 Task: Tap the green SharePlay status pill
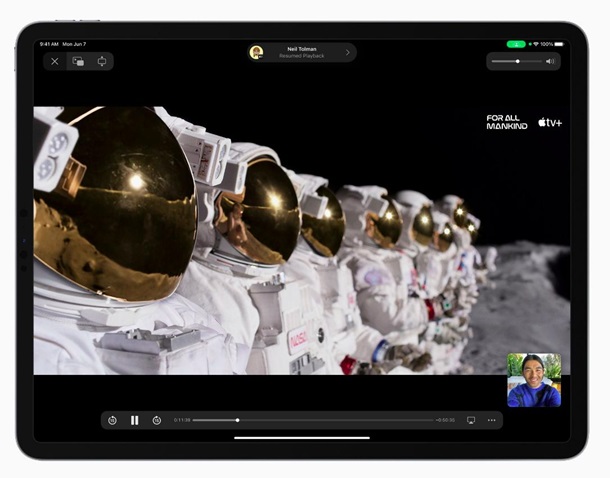[x=516, y=44]
